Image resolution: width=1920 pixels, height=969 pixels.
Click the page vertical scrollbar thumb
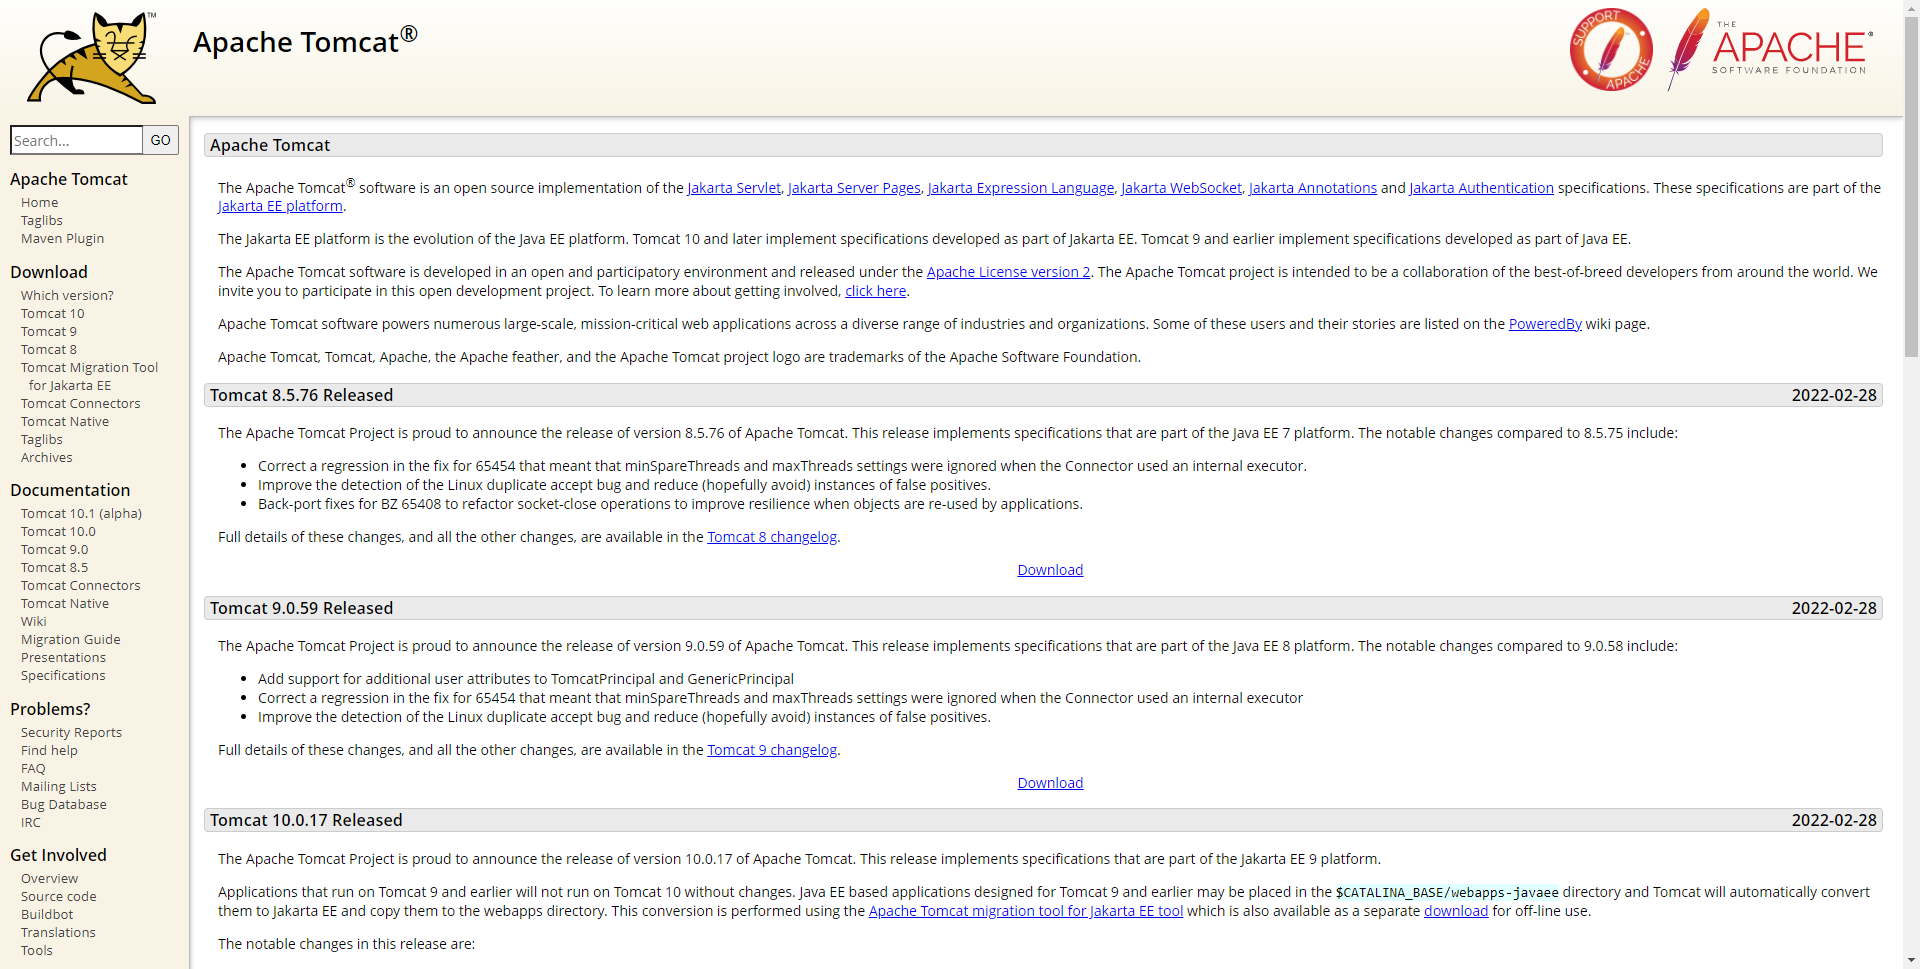(1911, 186)
